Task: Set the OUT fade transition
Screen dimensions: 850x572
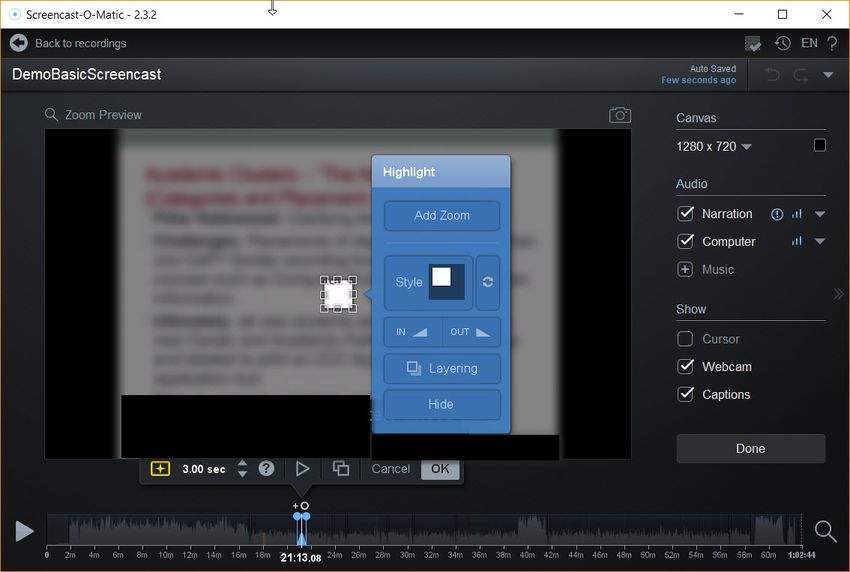Action: (x=471, y=332)
